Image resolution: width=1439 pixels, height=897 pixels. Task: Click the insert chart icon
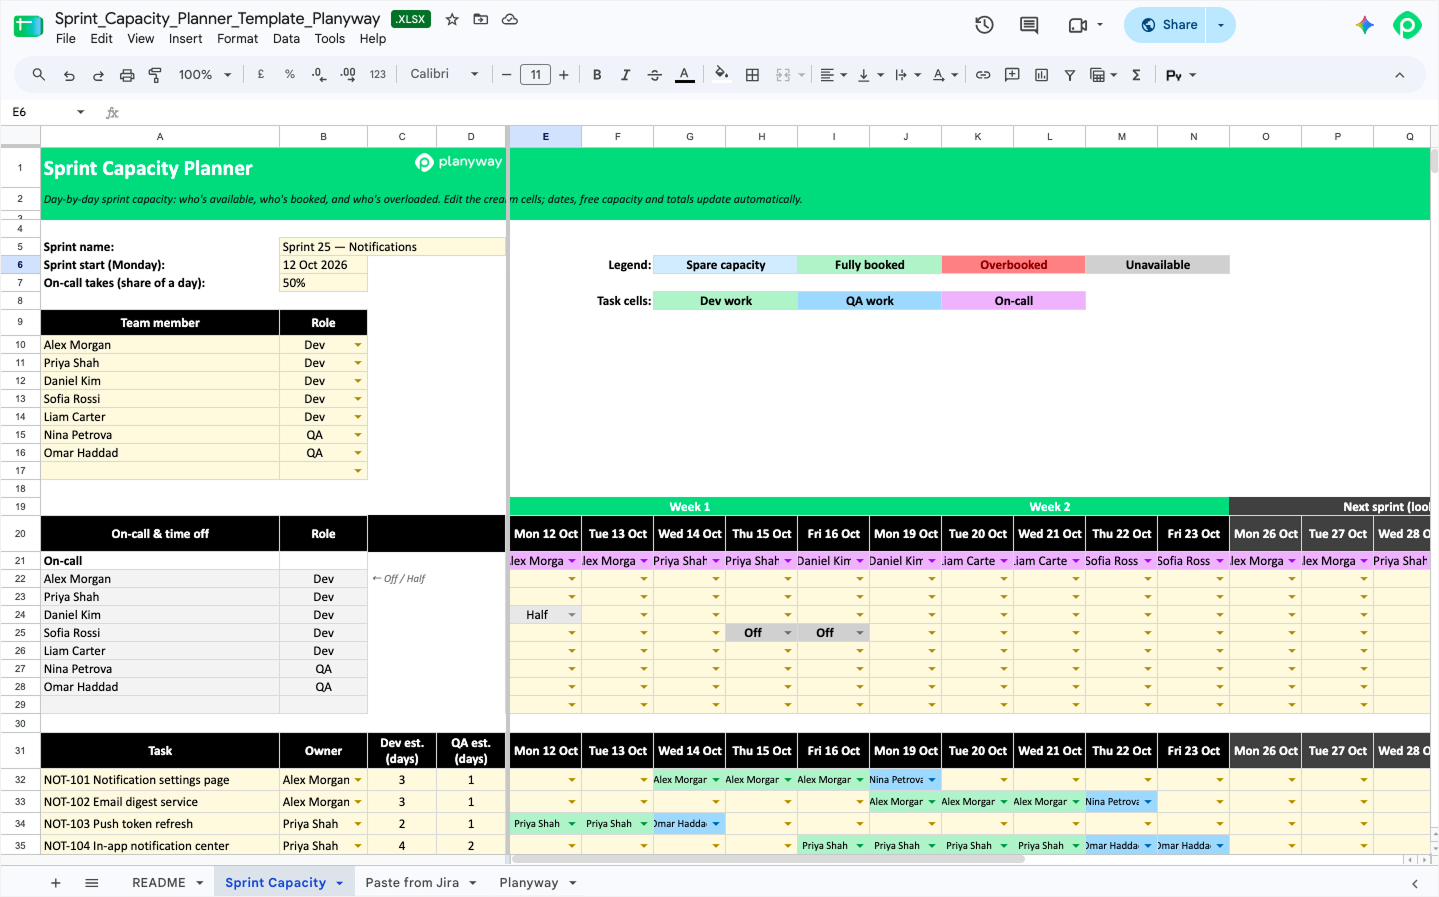click(x=1041, y=75)
